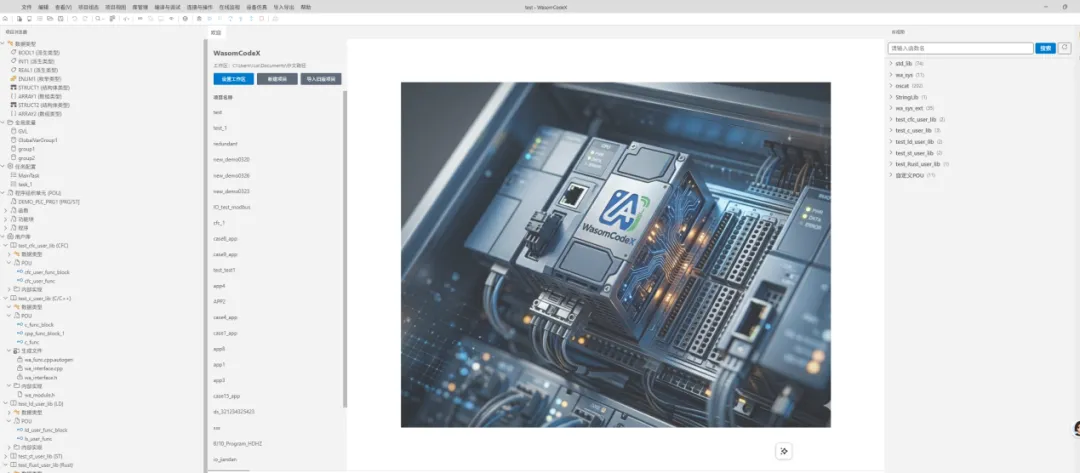
Task: Click the floating sparkle icon below image
Action: (784, 451)
